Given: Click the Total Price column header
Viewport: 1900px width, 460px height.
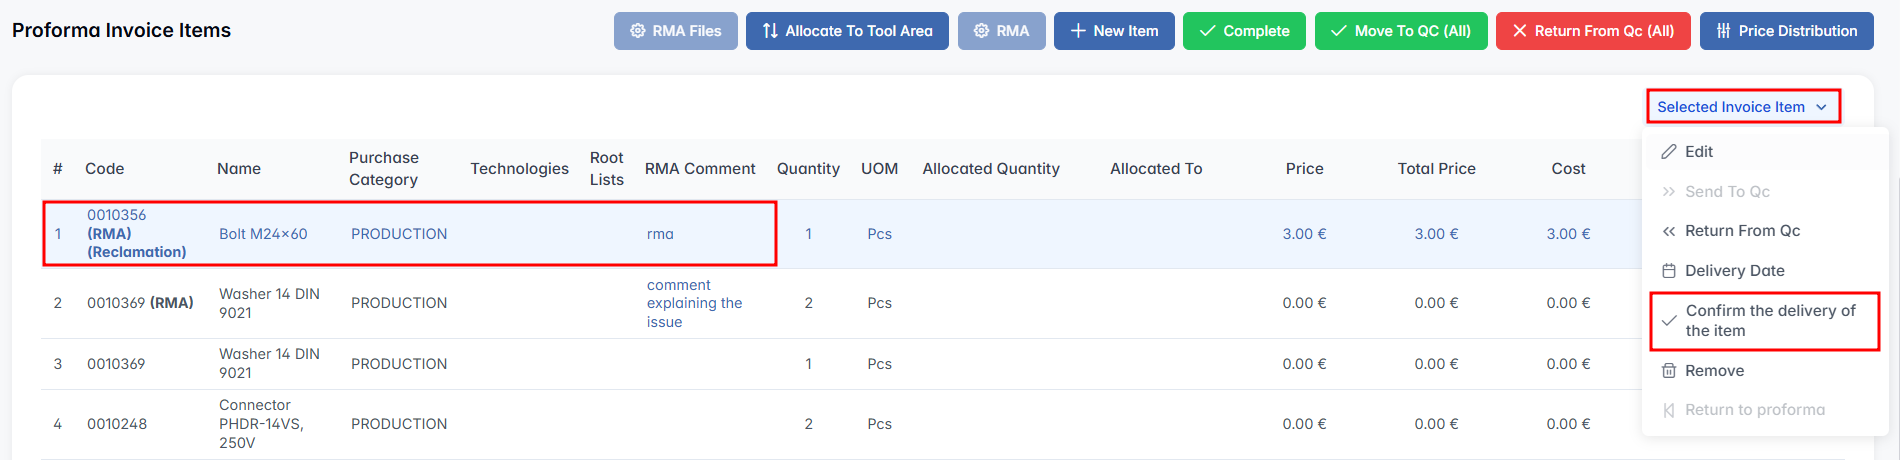Looking at the screenshot, I should [x=1436, y=169].
